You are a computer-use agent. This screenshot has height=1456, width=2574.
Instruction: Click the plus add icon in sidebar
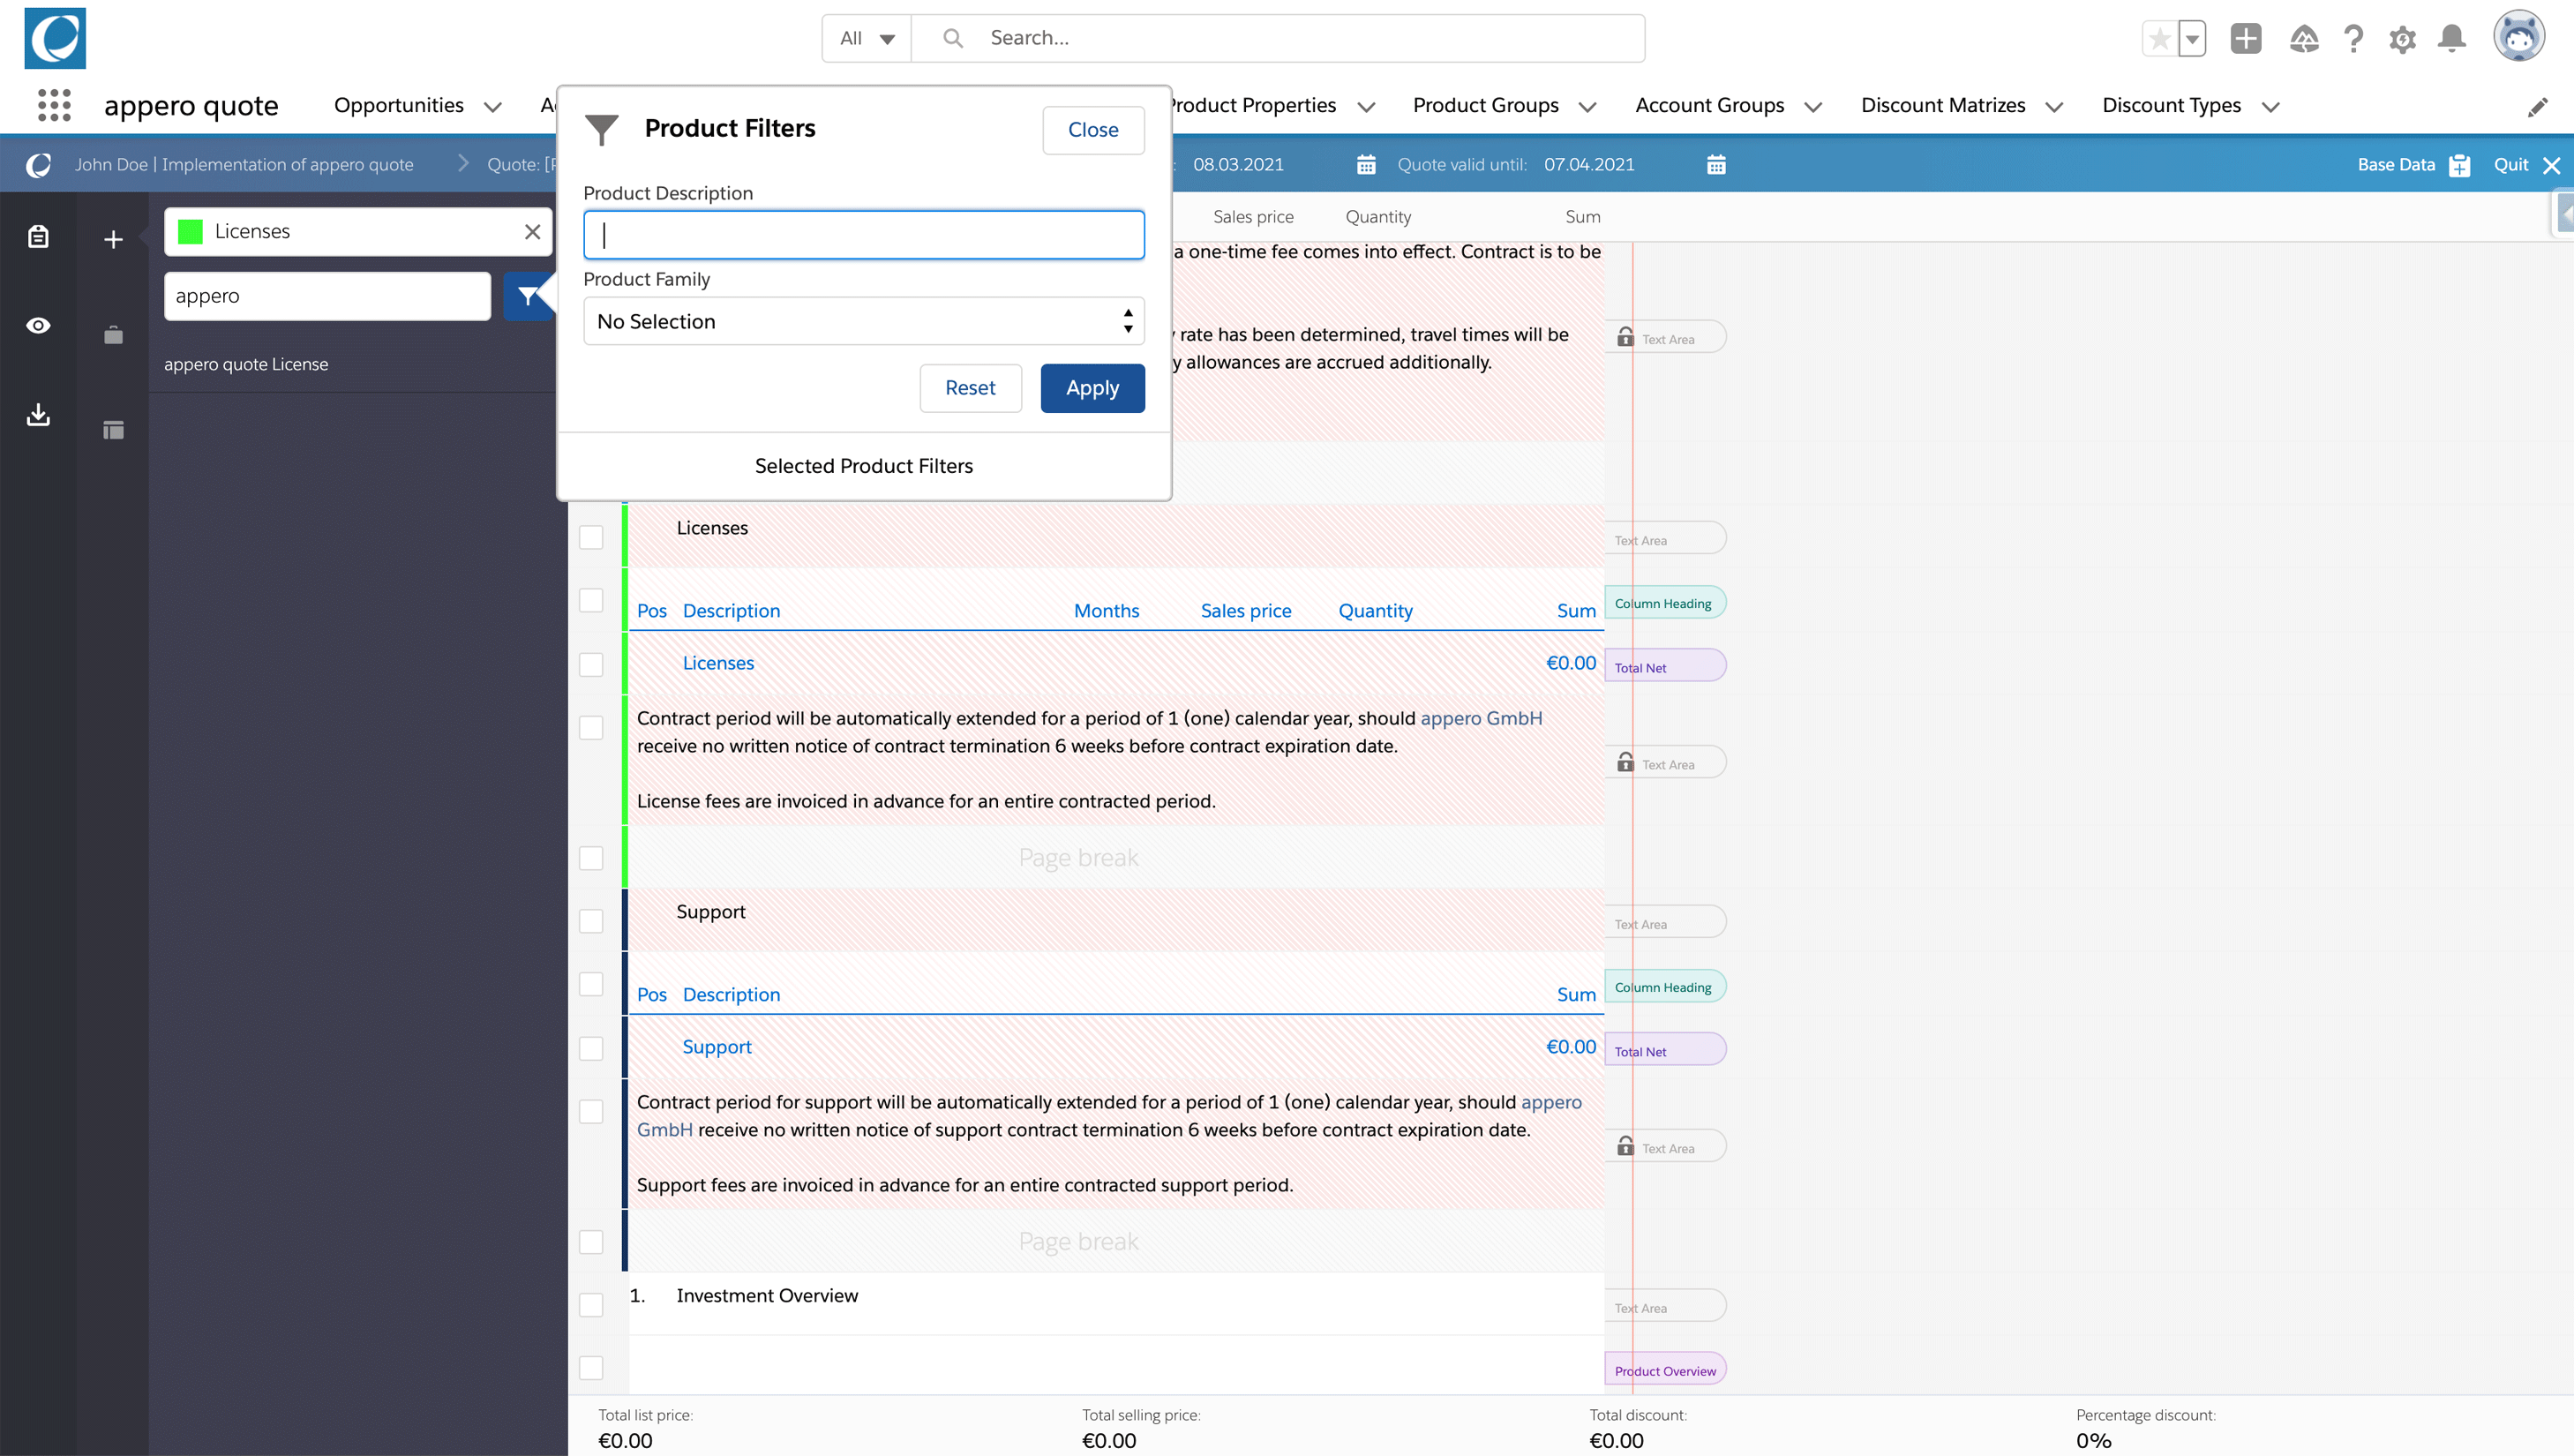(113, 239)
